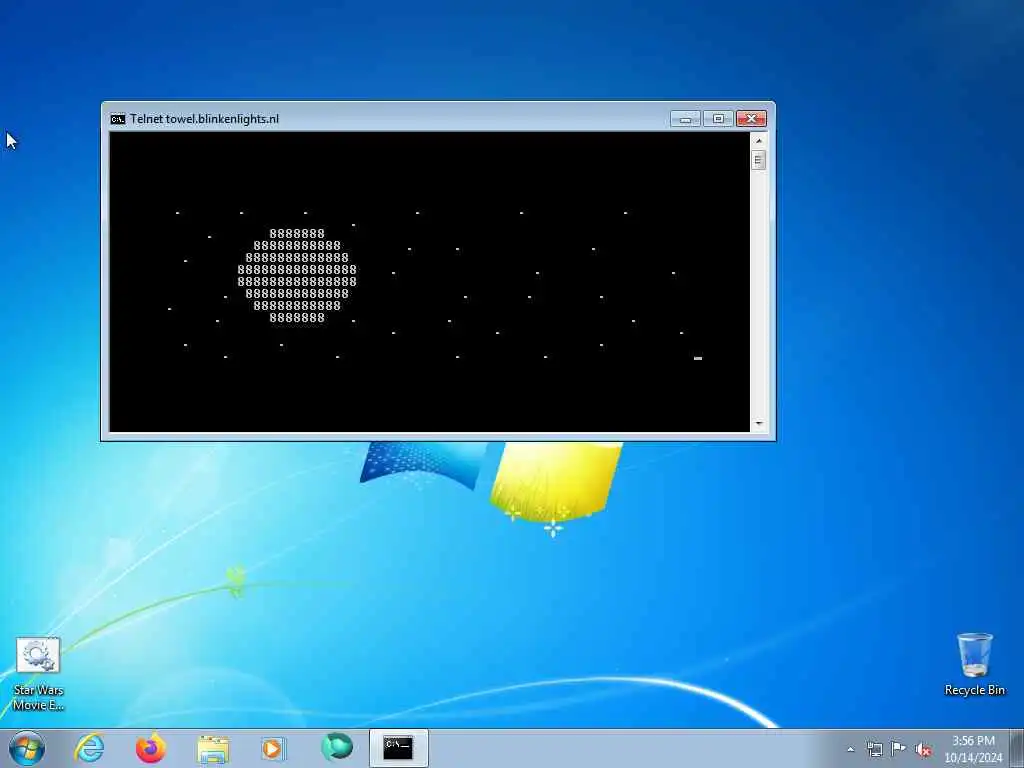This screenshot has width=1024, height=768.
Task: Close the Telnet window
Action: [x=751, y=119]
